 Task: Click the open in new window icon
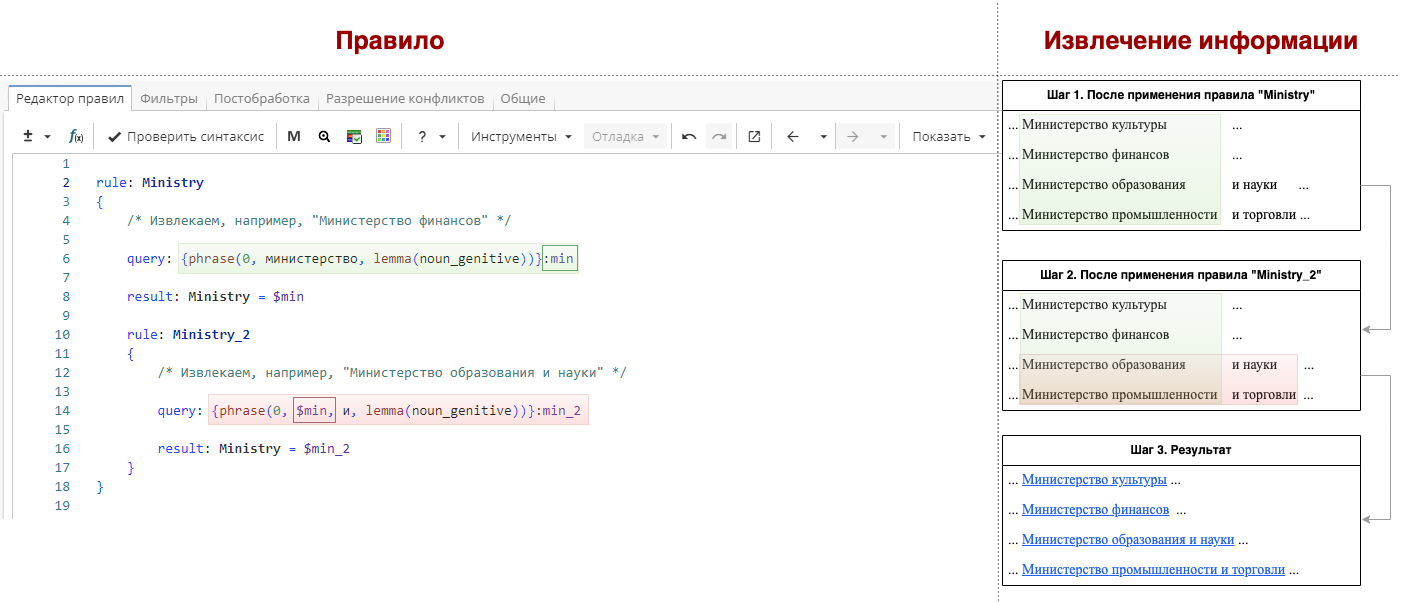(754, 136)
